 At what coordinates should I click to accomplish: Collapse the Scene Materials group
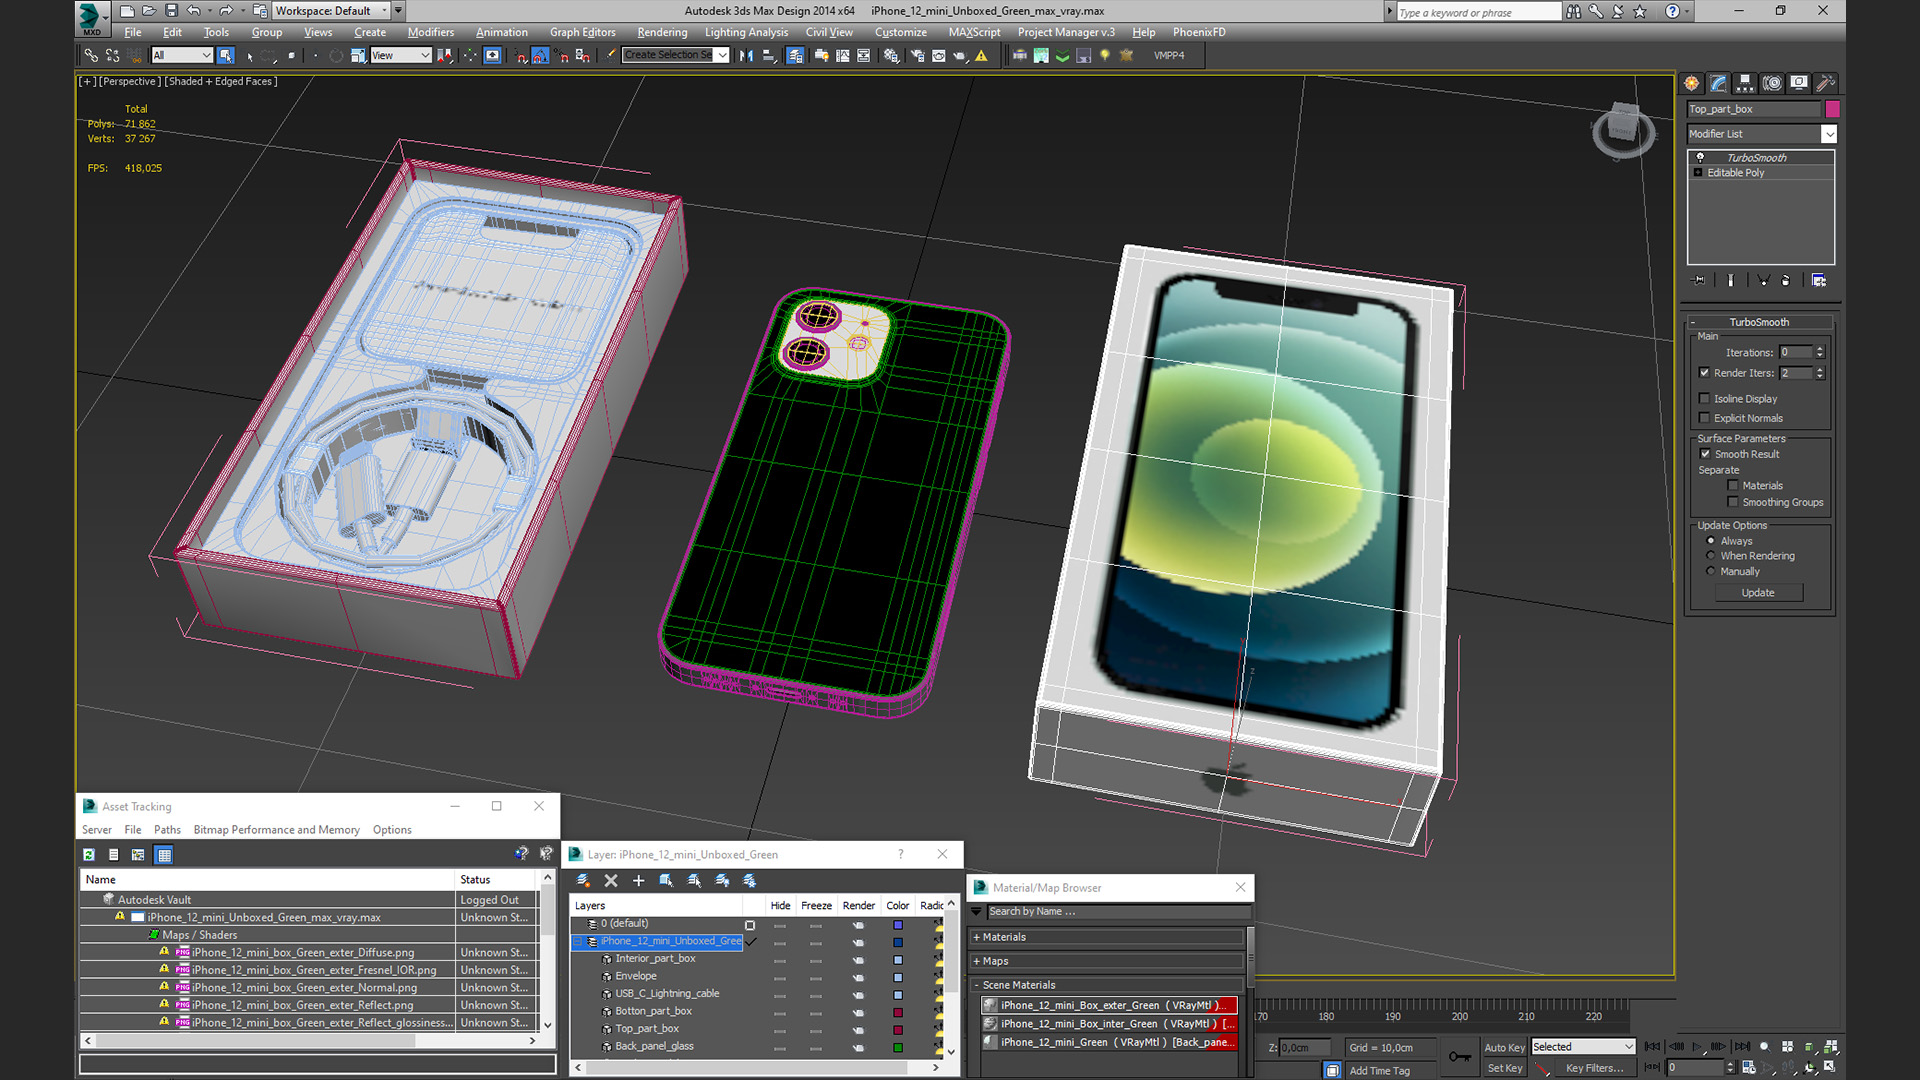pos(1108,986)
